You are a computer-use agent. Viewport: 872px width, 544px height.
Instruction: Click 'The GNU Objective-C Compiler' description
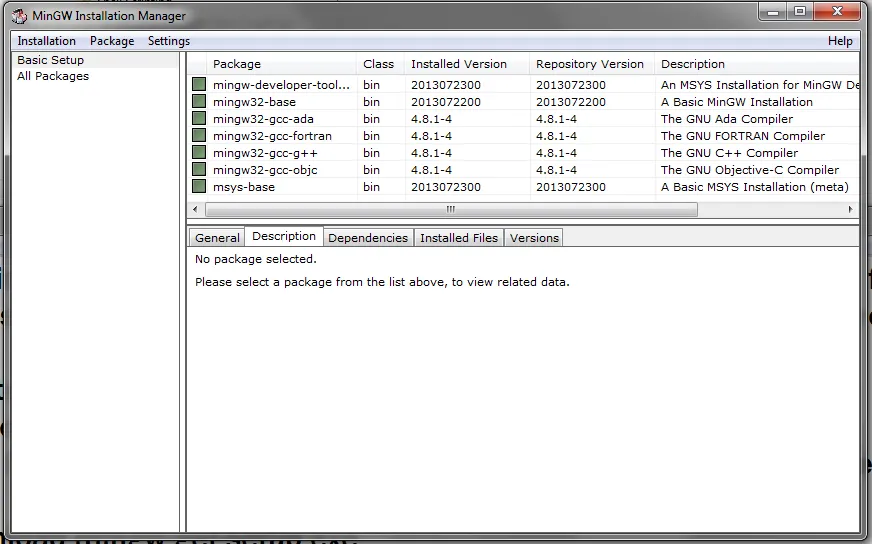[750, 170]
